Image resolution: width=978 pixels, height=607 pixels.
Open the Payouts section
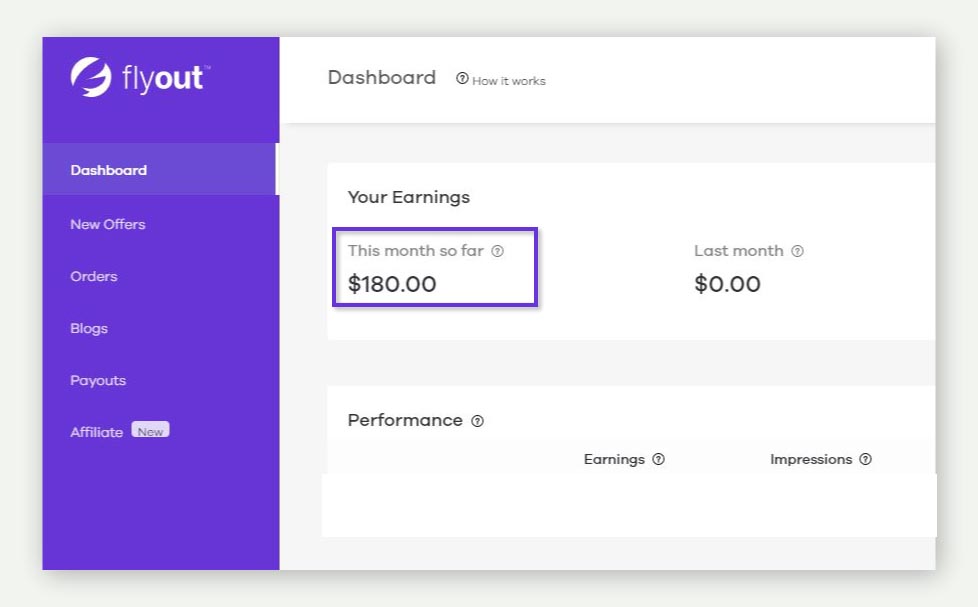pos(98,381)
